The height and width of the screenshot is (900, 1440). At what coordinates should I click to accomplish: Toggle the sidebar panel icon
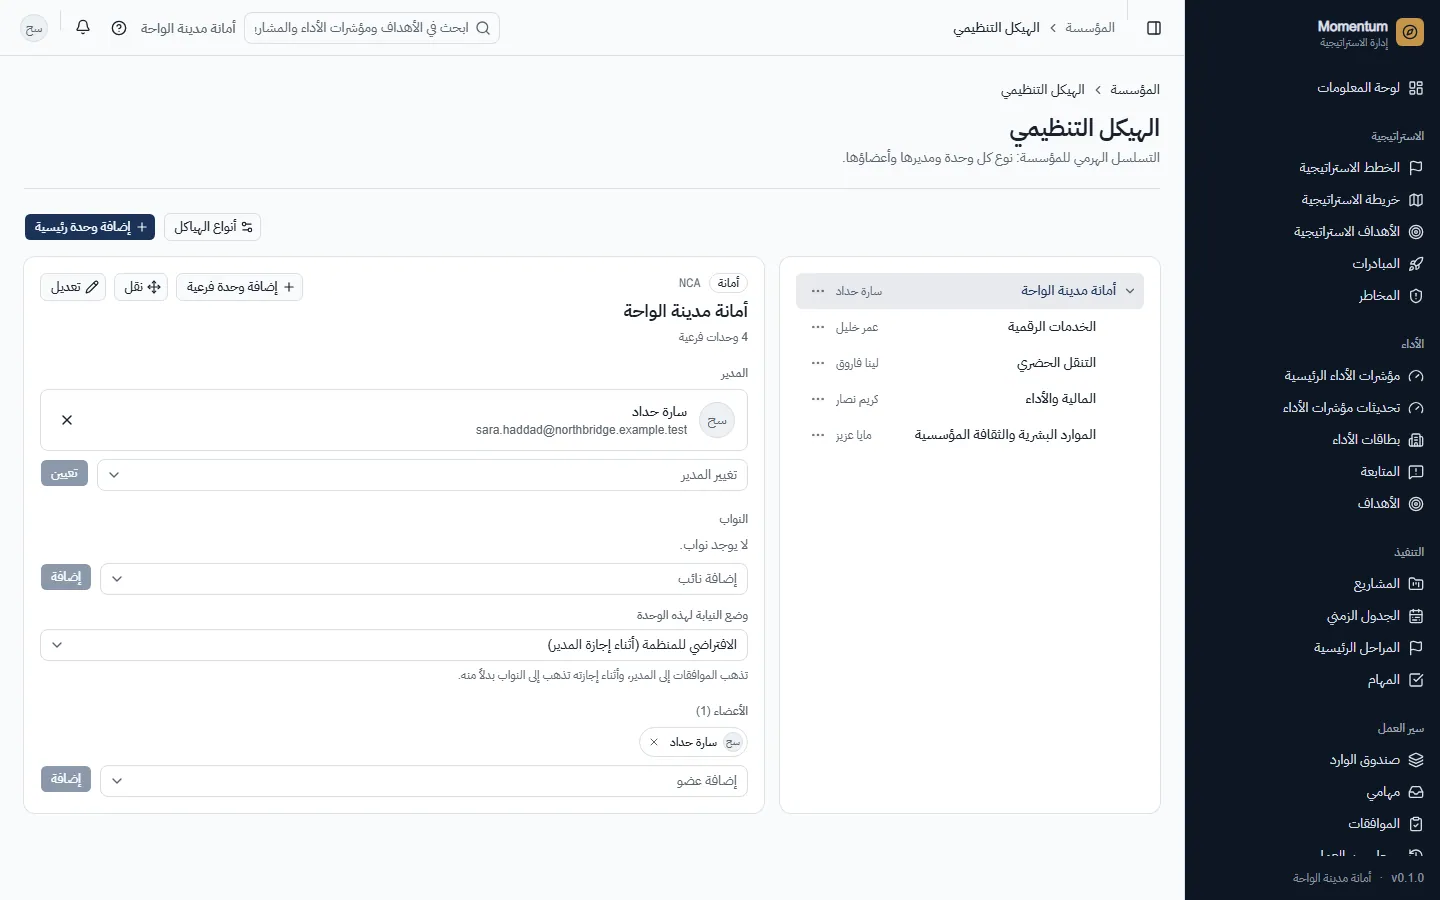[1154, 28]
